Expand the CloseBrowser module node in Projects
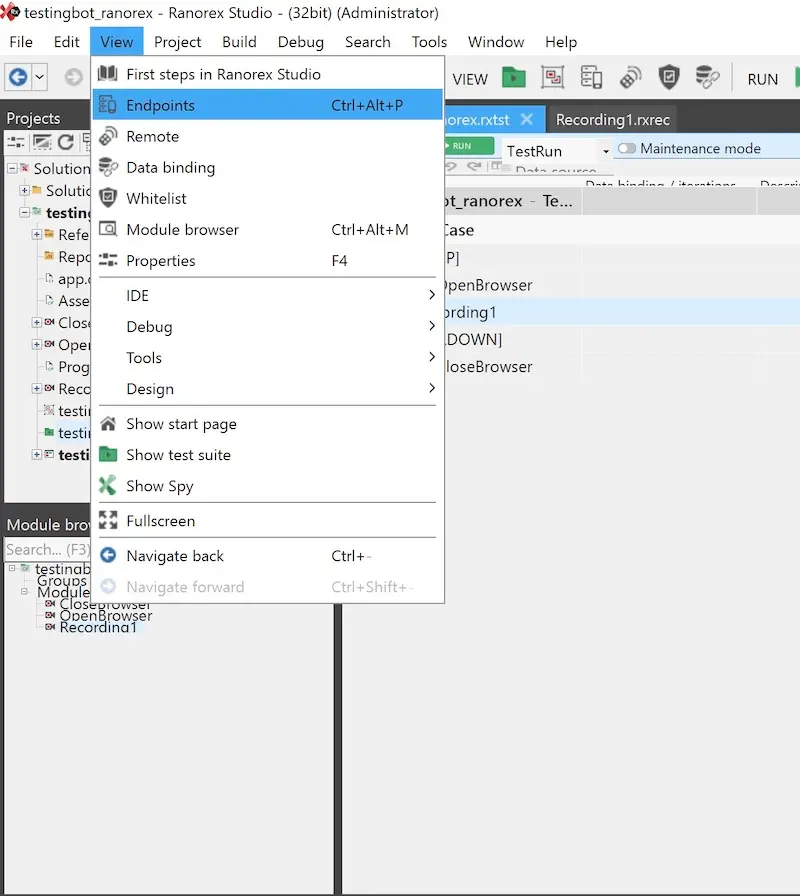800x896 pixels. (37, 322)
